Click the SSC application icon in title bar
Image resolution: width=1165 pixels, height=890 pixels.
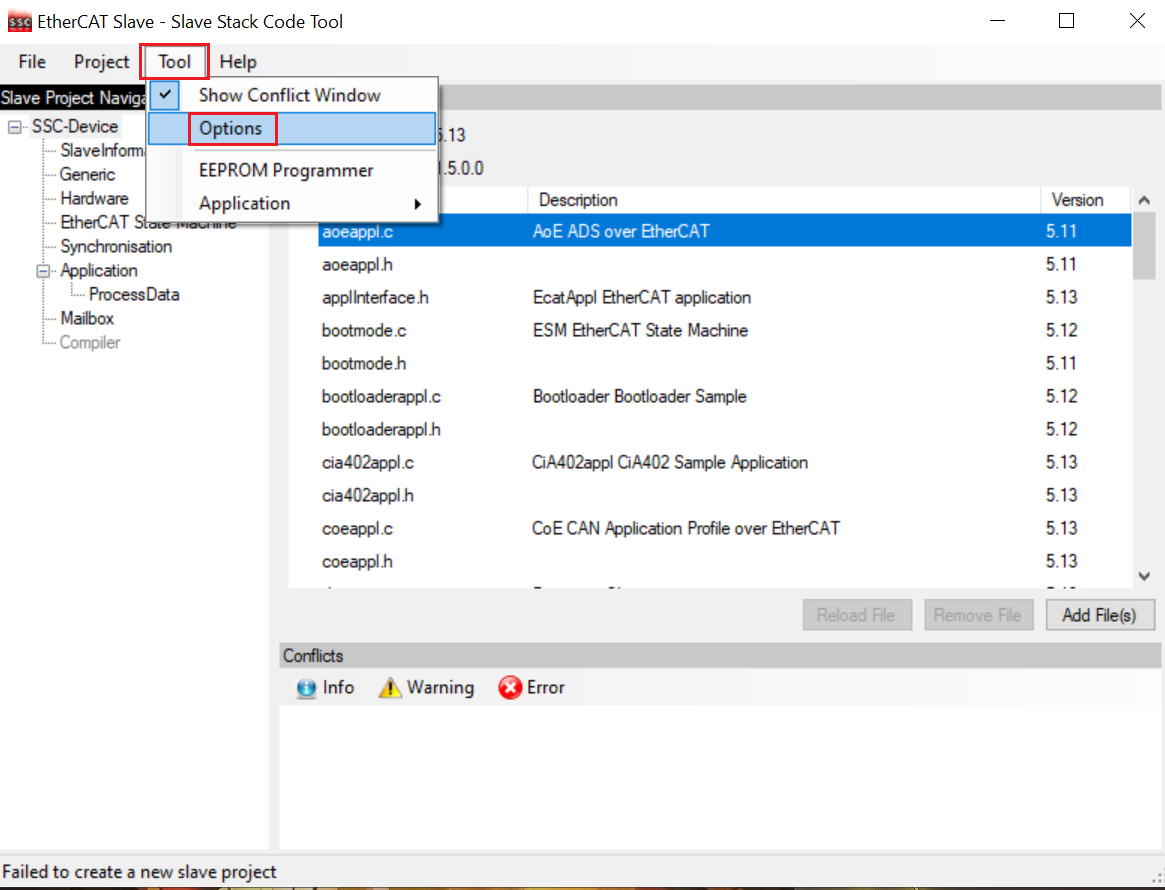[x=18, y=21]
